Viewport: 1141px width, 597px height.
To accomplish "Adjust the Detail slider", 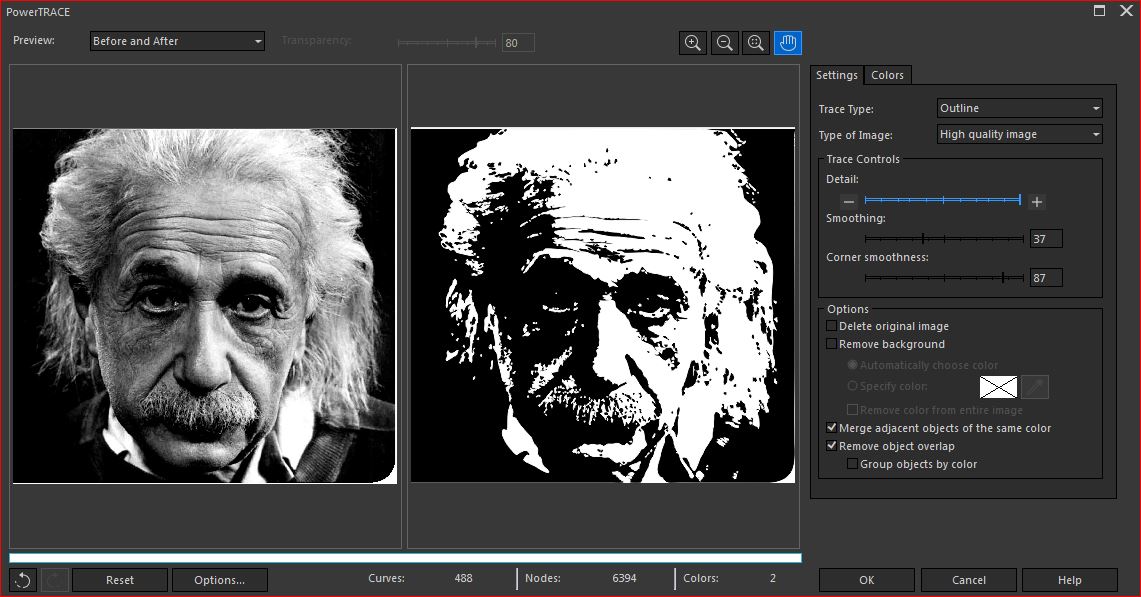I will click(x=942, y=199).
